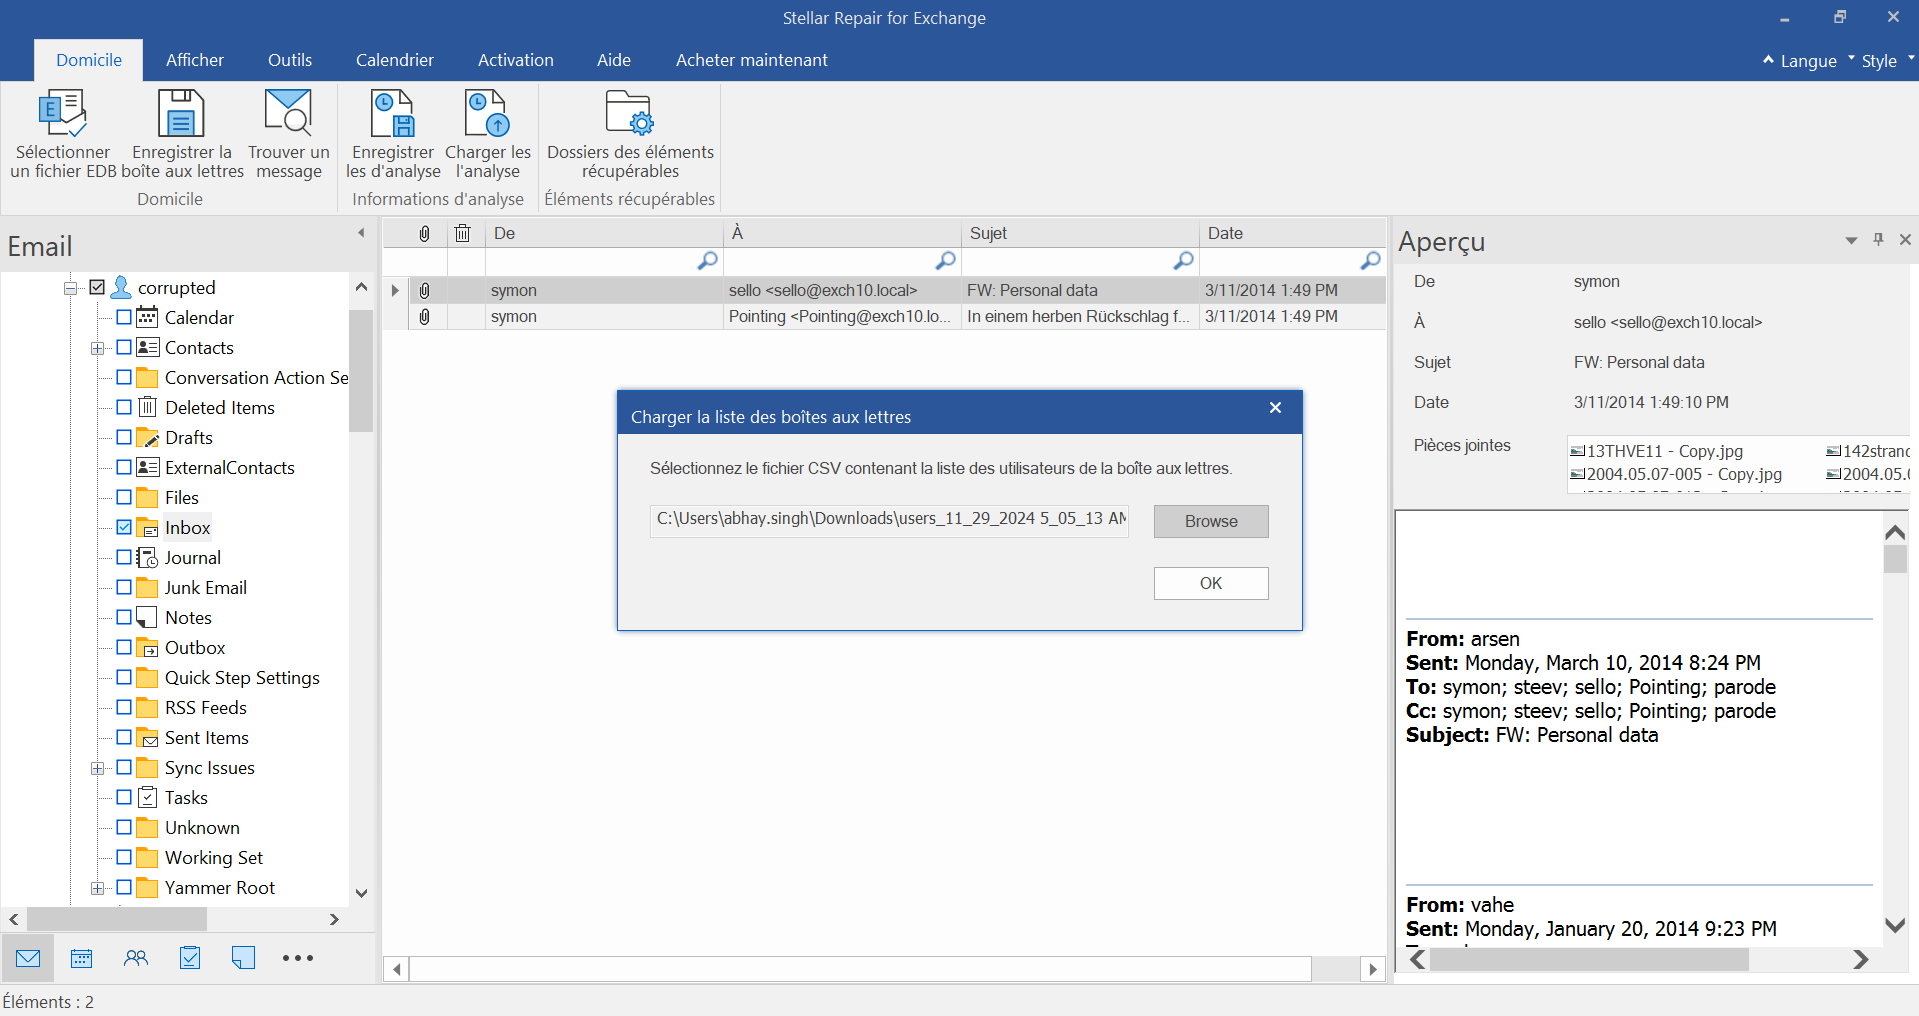Select email with subject FW: Personal data
The width and height of the screenshot is (1919, 1016).
point(884,291)
